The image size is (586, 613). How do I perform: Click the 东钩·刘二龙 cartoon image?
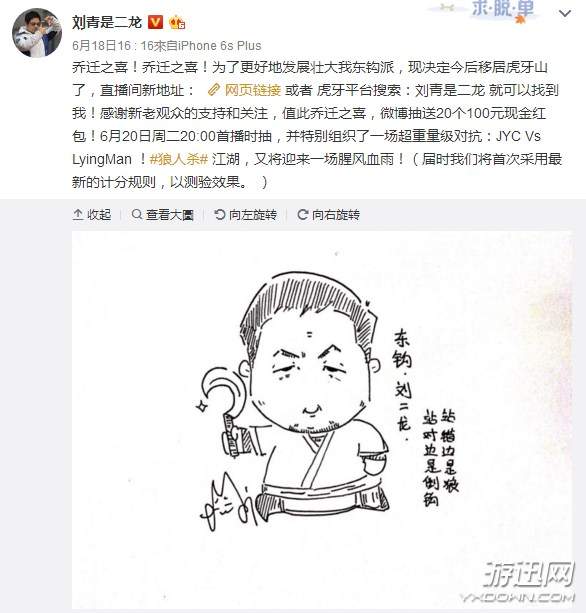(x=322, y=419)
